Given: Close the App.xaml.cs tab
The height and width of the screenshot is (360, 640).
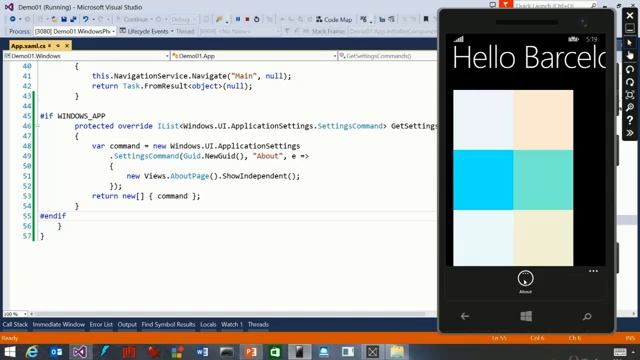Looking at the screenshot, I should click(67, 46).
